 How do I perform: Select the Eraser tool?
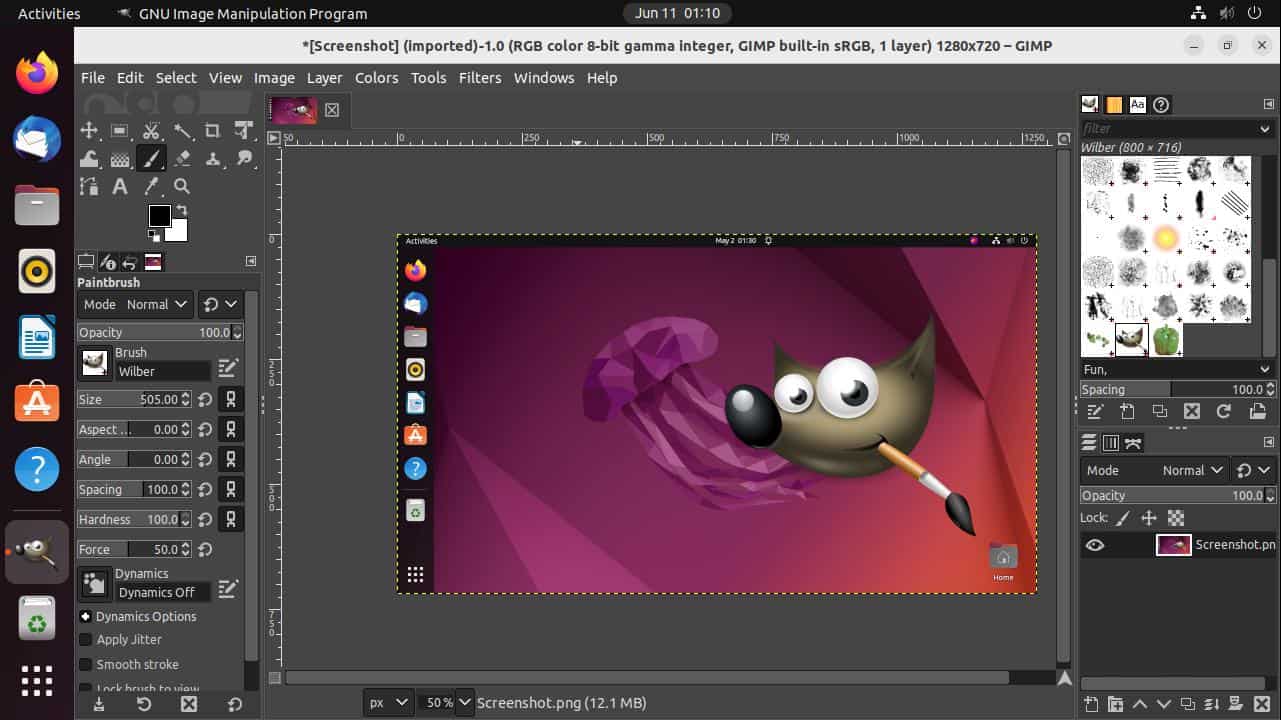pos(184,158)
